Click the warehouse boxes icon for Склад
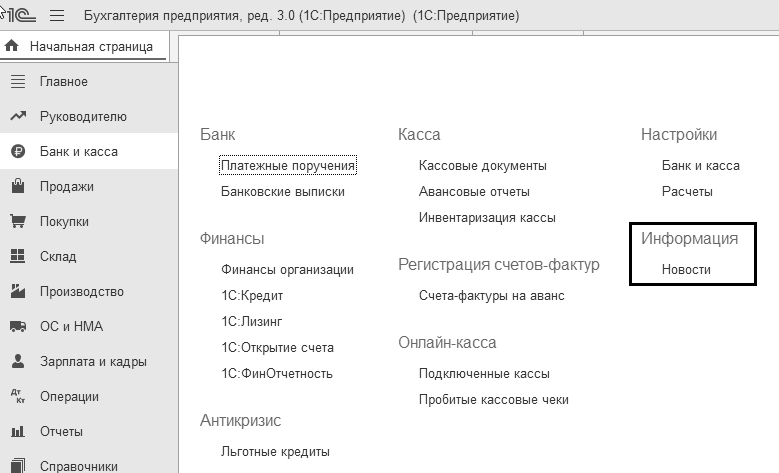Image resolution: width=779 pixels, height=473 pixels. (17, 256)
